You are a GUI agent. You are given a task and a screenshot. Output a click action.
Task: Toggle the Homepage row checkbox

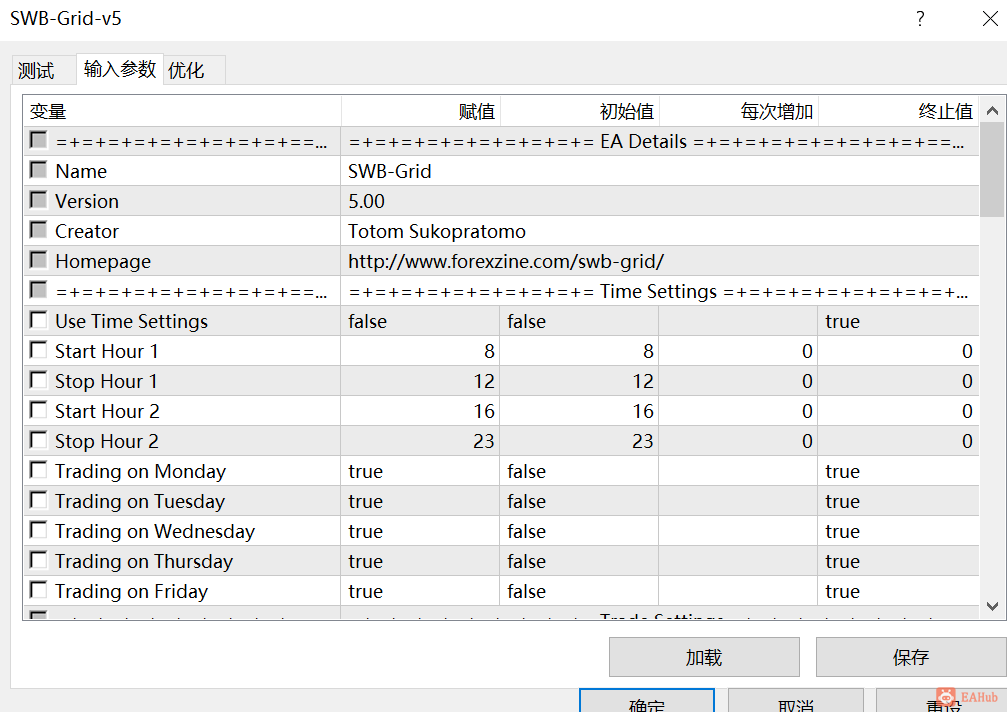coord(39,260)
